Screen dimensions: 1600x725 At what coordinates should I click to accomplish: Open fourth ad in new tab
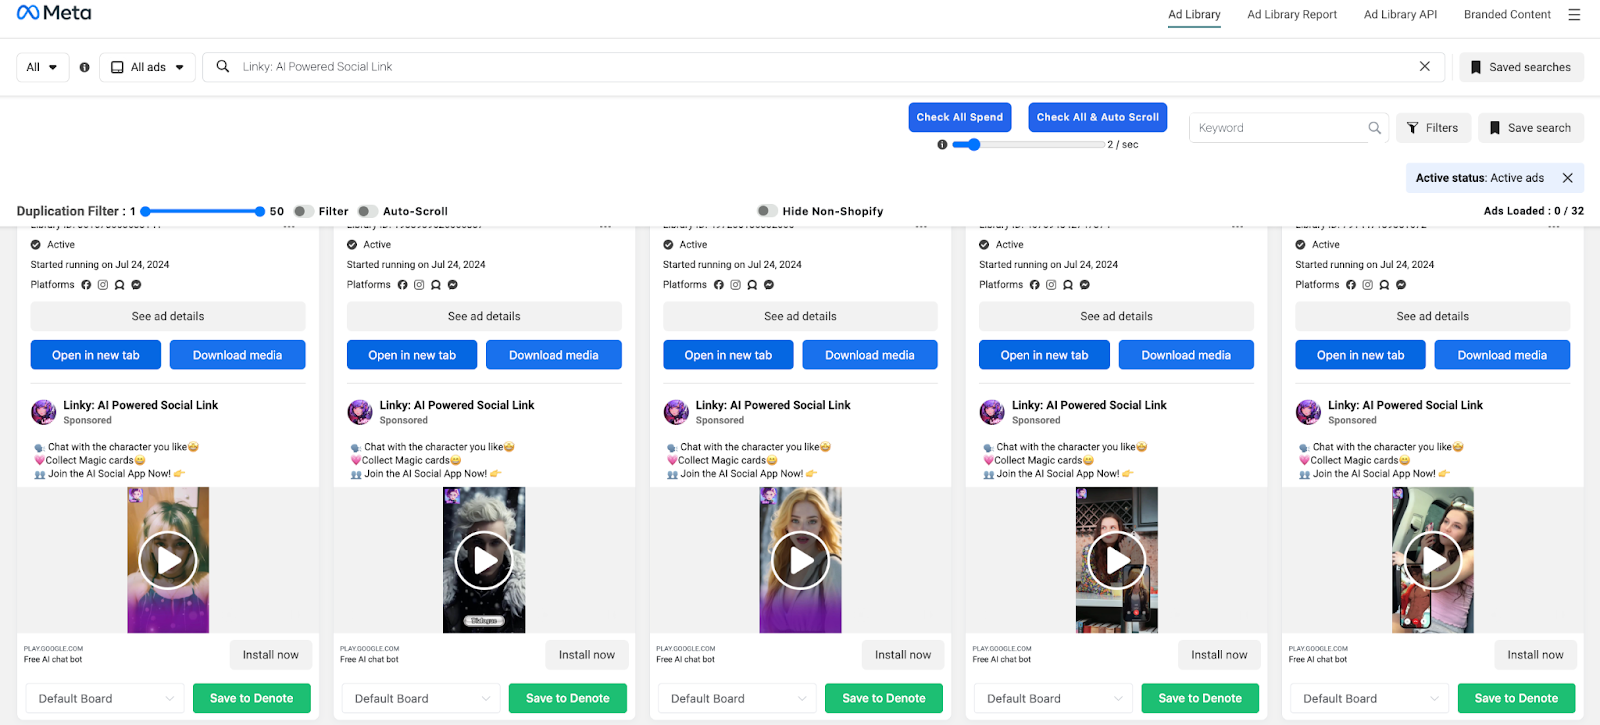coord(1044,355)
